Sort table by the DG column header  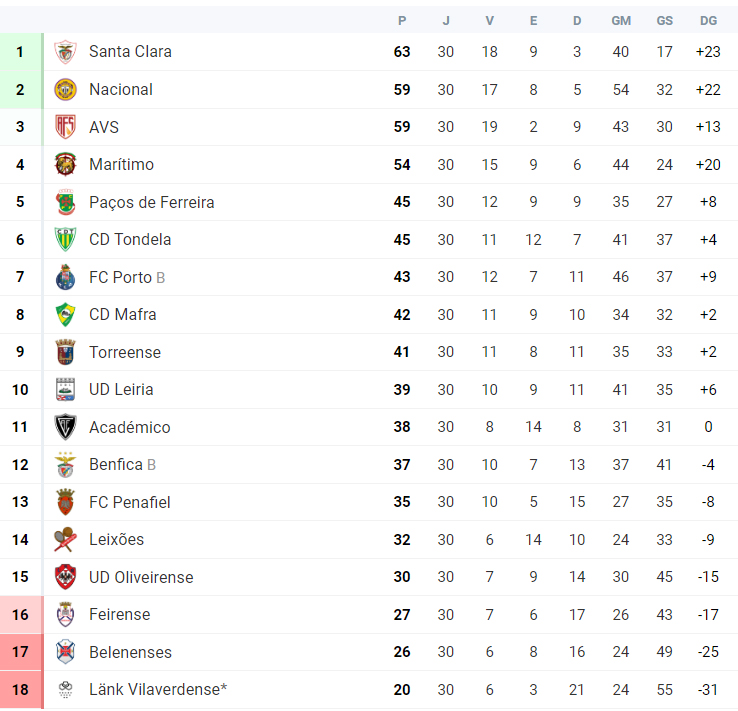tap(708, 21)
